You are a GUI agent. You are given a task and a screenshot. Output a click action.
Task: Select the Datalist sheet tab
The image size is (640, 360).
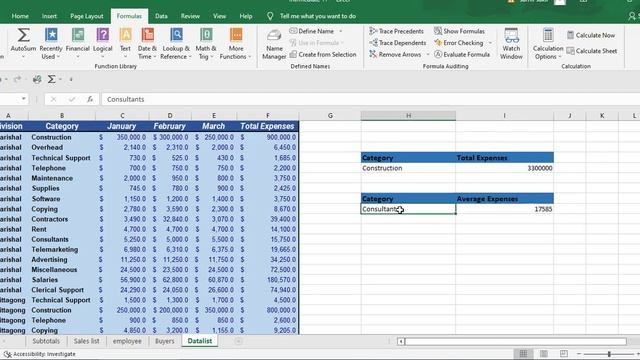(200, 341)
